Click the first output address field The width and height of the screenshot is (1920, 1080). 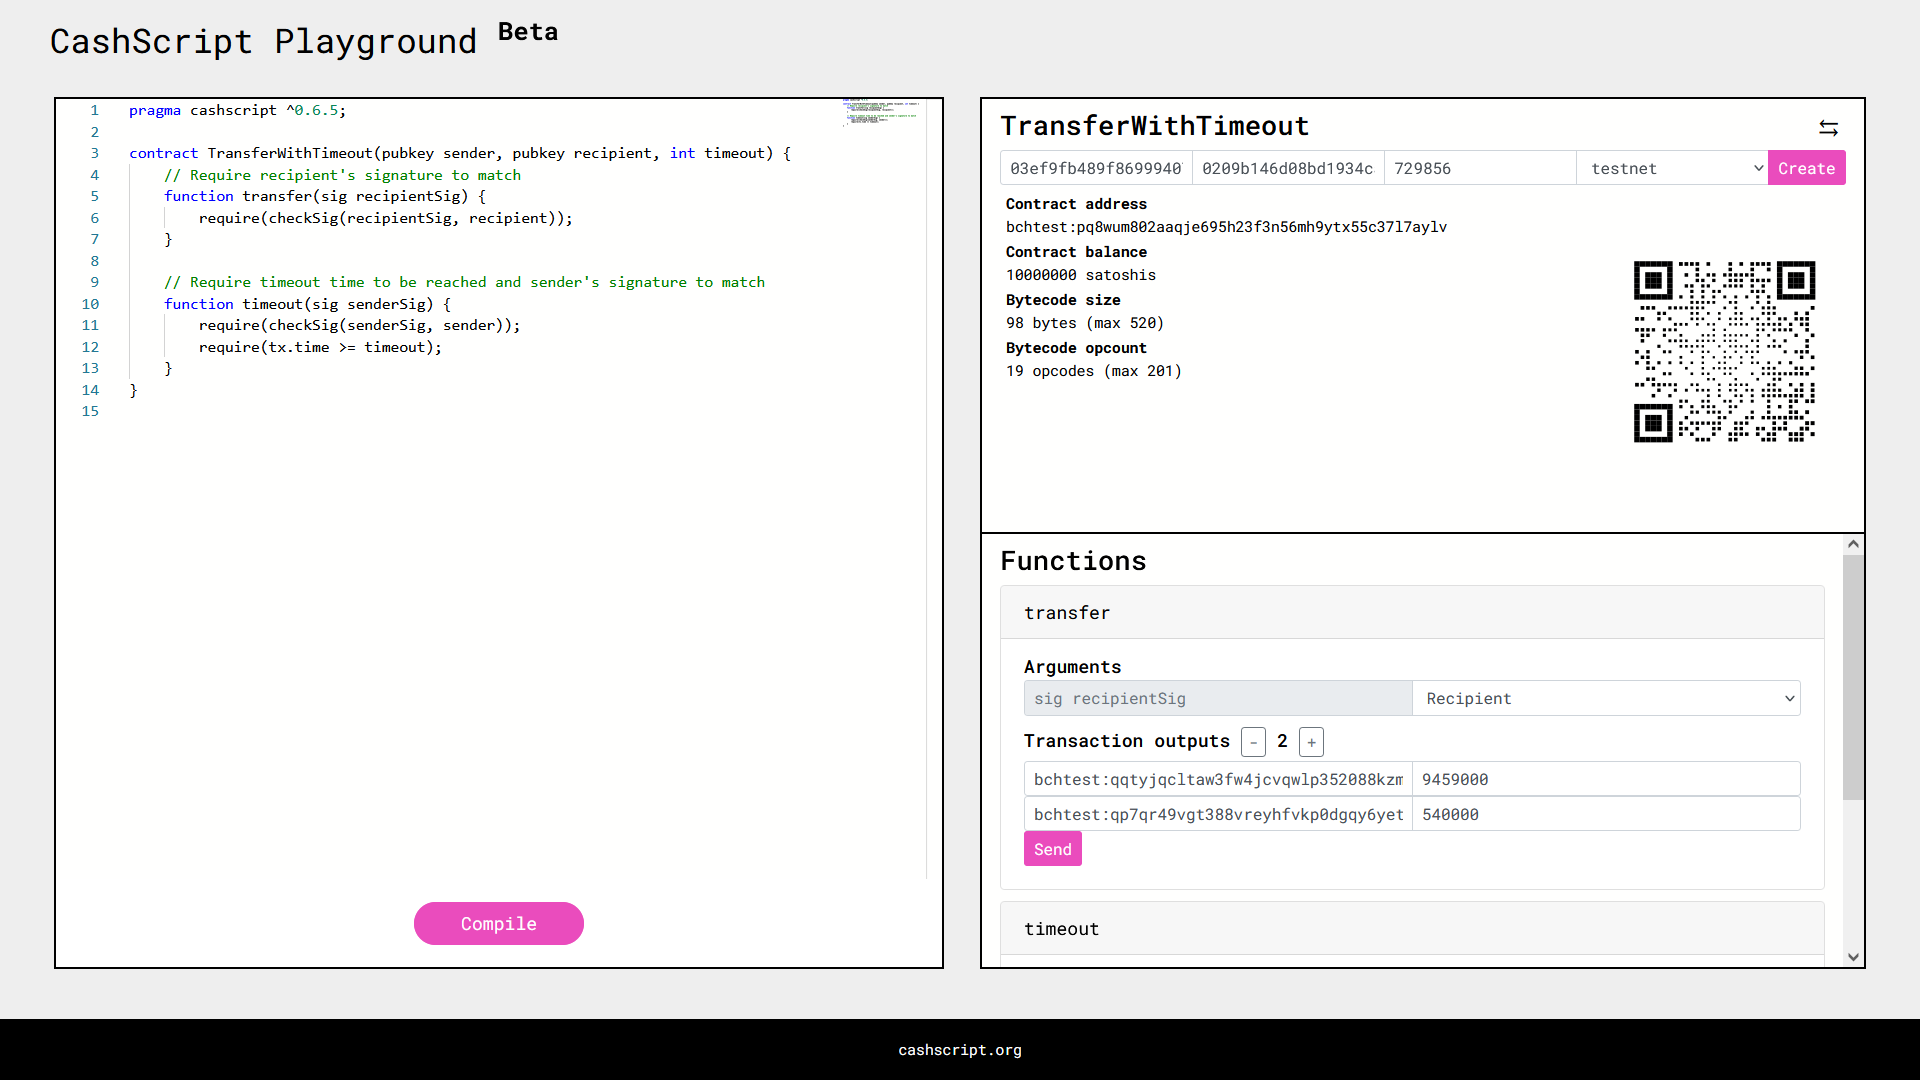[x=1218, y=779]
